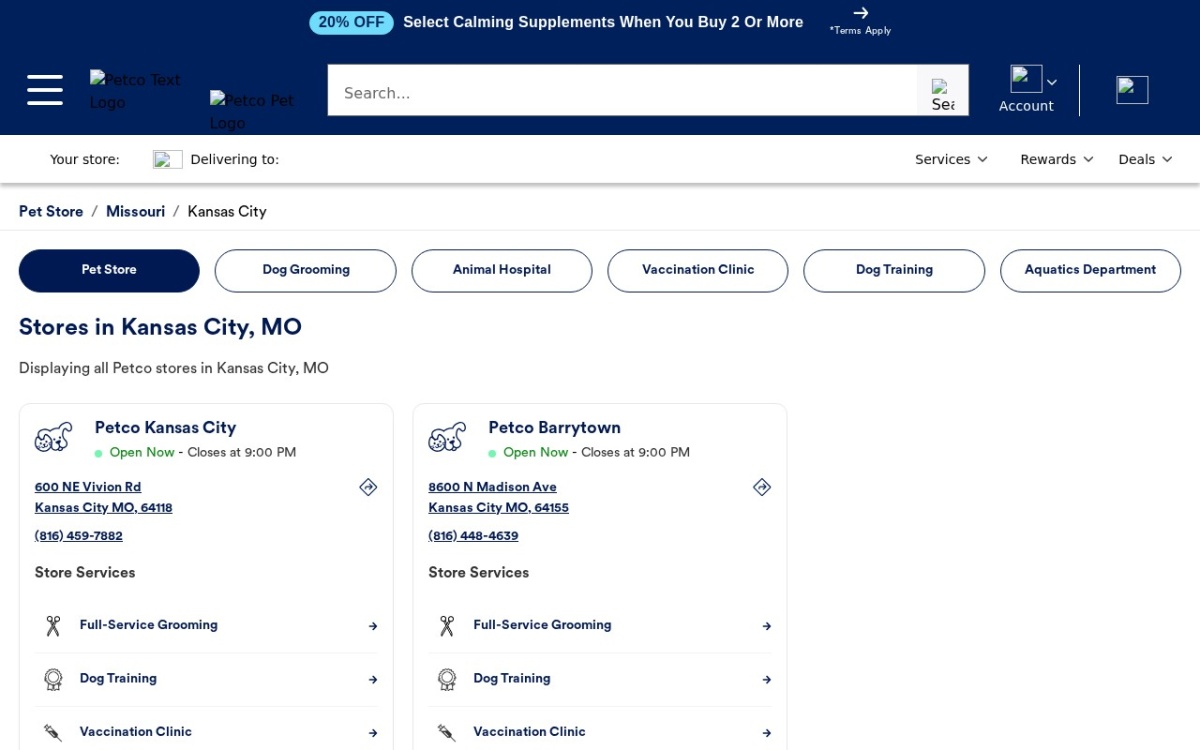Viewport: 1200px width, 750px height.
Task: Click Kansas City MO, 64118 address line
Action: tap(104, 508)
